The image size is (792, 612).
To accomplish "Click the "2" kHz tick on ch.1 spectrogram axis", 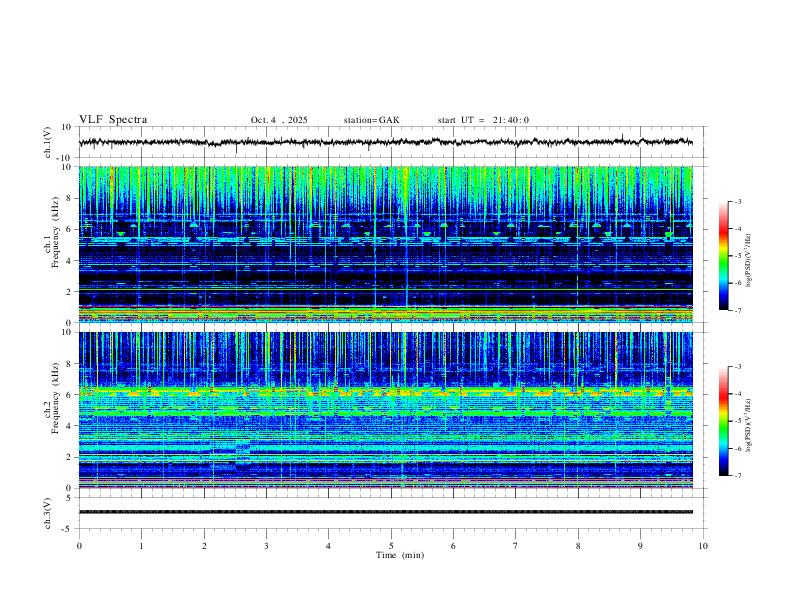I will coord(70,291).
